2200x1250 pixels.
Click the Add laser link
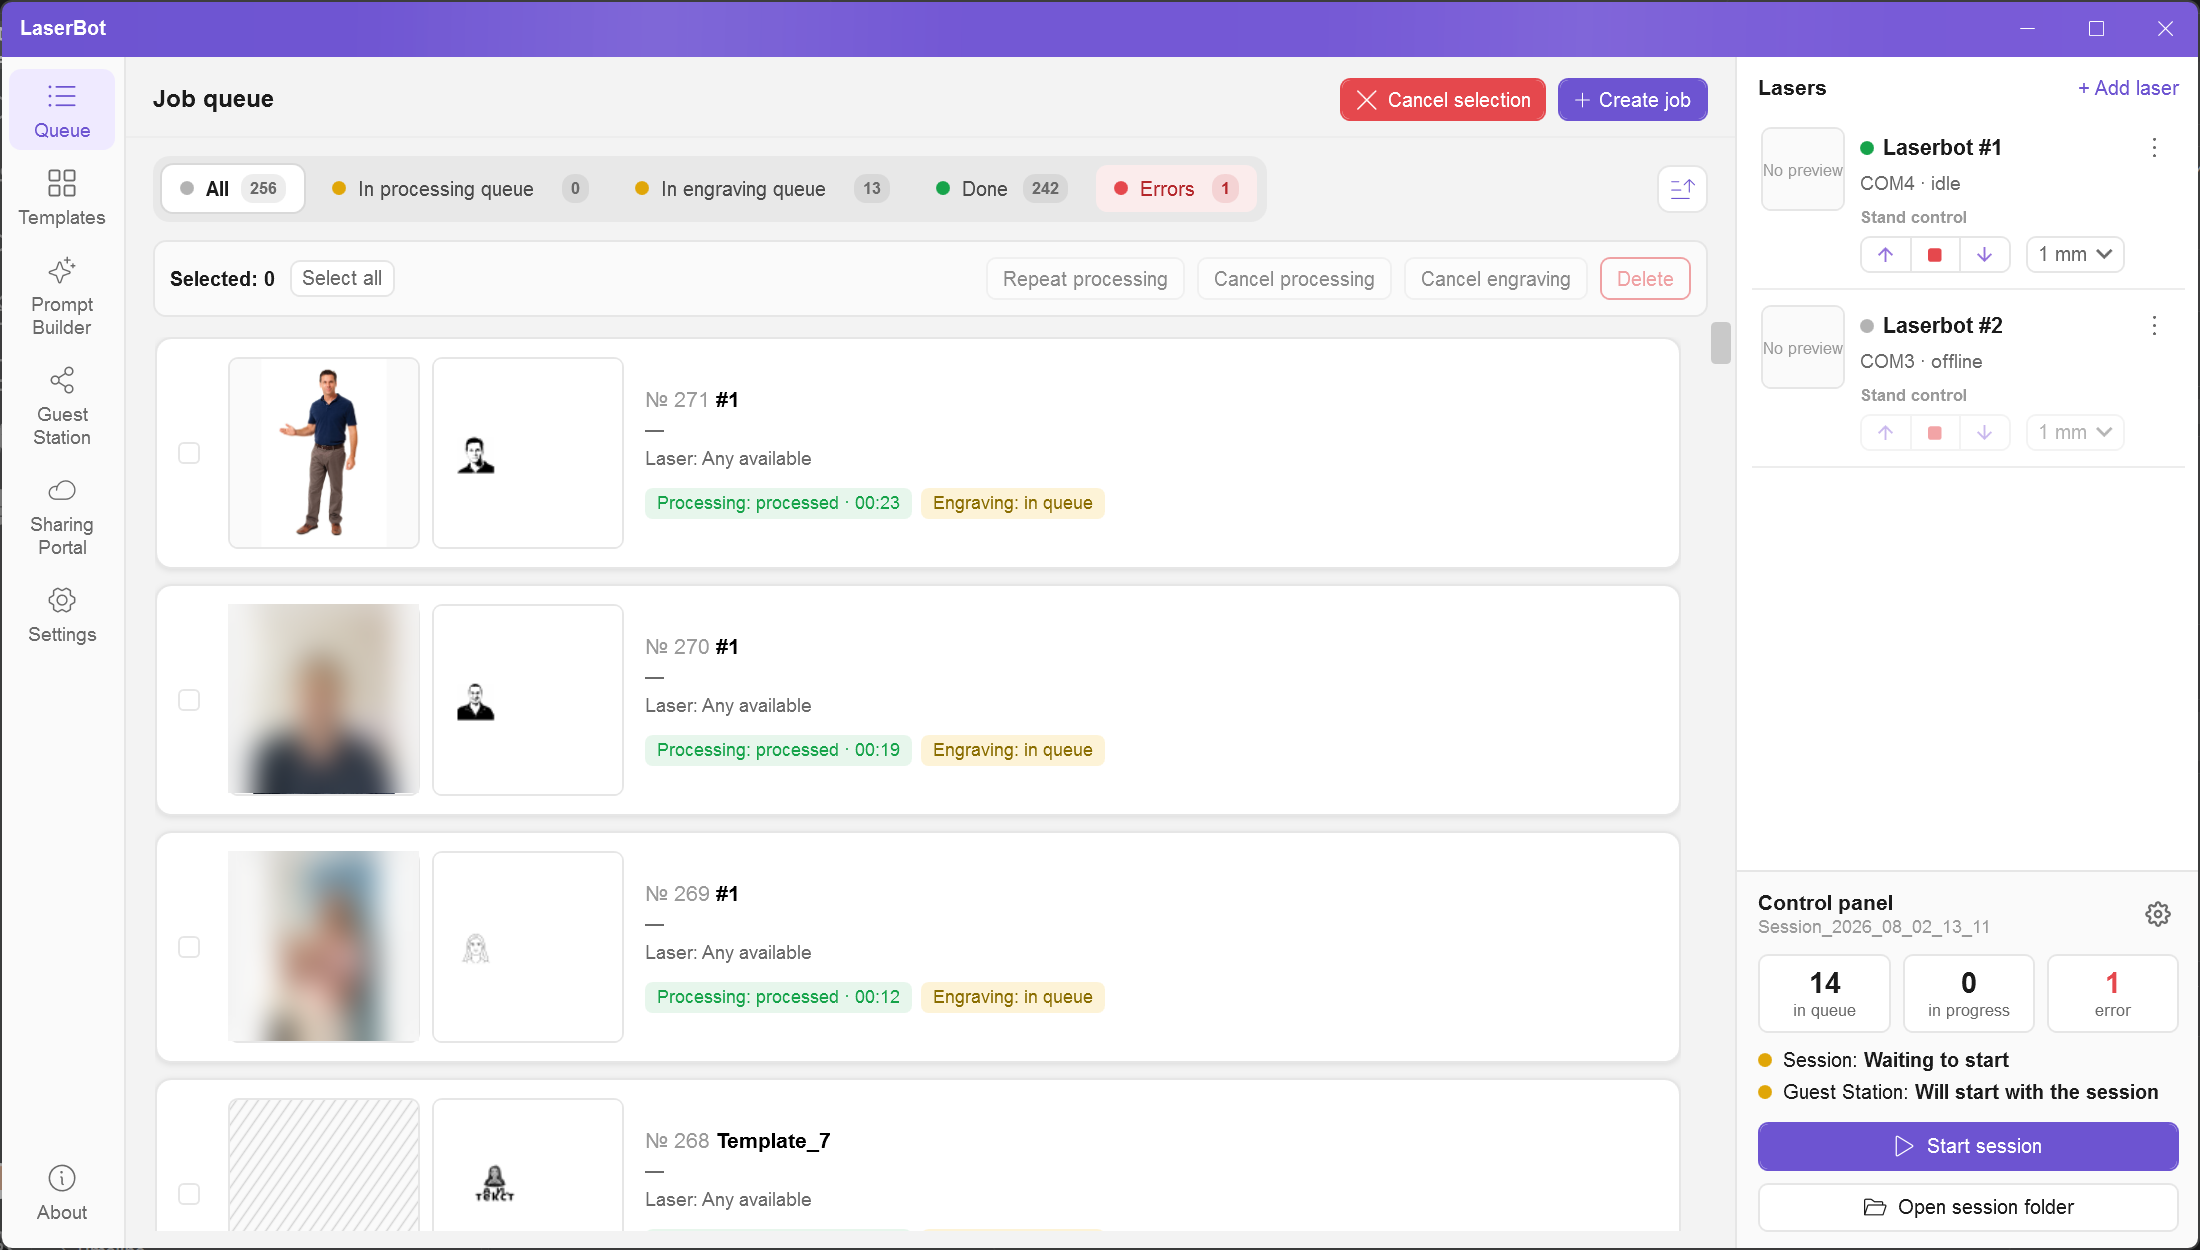tap(2128, 88)
